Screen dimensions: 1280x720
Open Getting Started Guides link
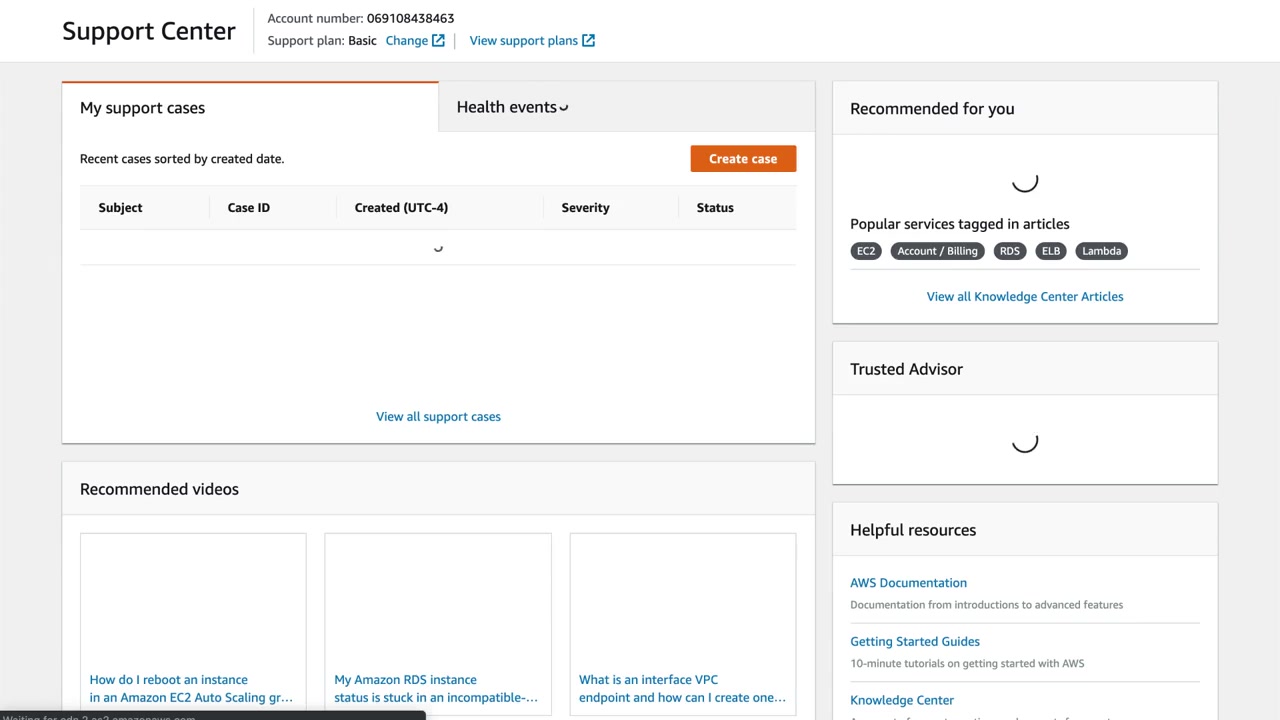[914, 642]
